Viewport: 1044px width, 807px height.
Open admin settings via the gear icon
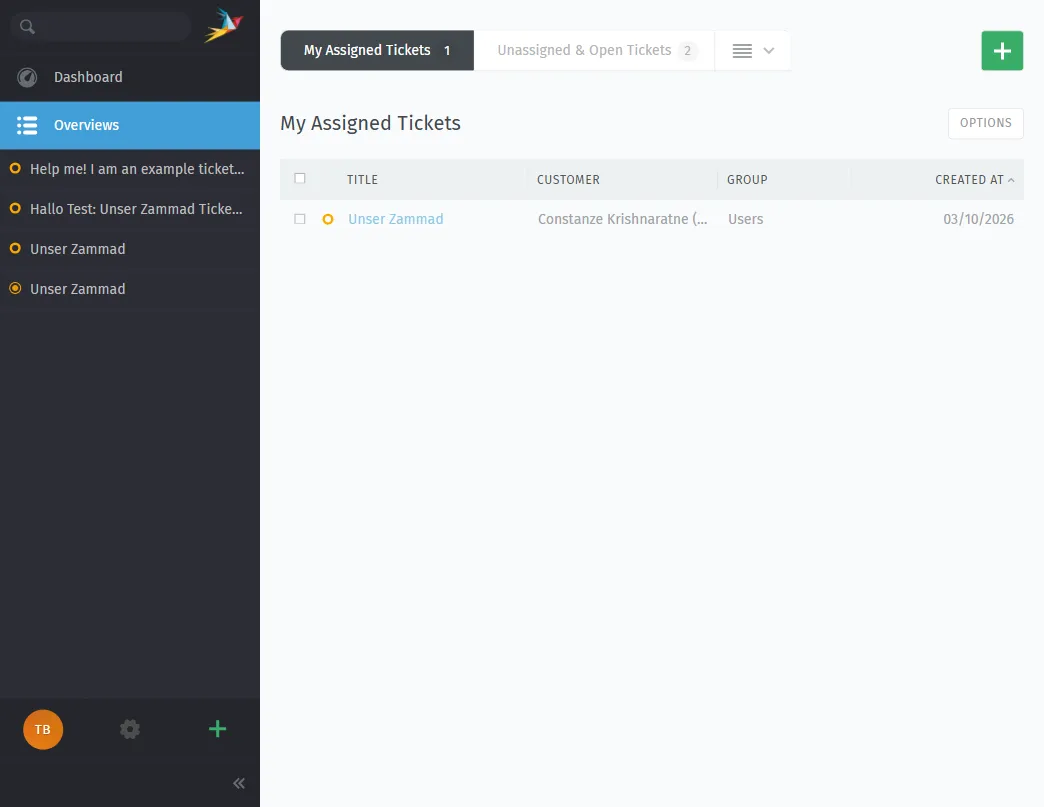[x=130, y=729]
